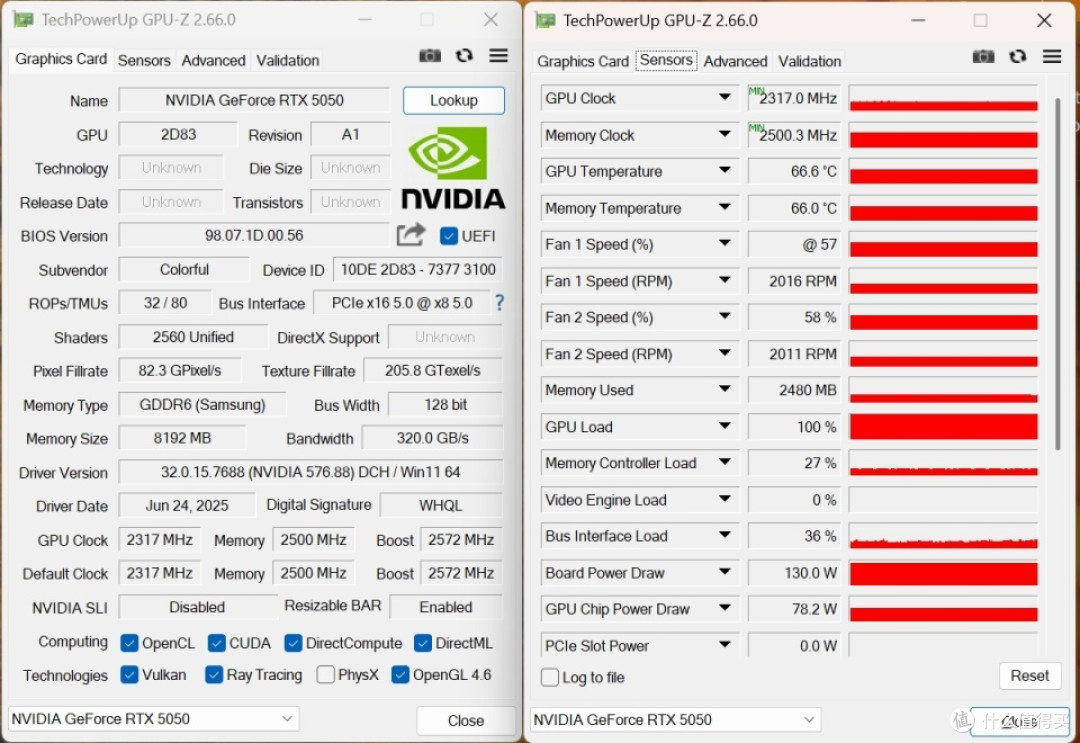Screen dimensions: 1080x743
Task: Click the GPU-Z app icon in right title bar
Action: [546, 20]
